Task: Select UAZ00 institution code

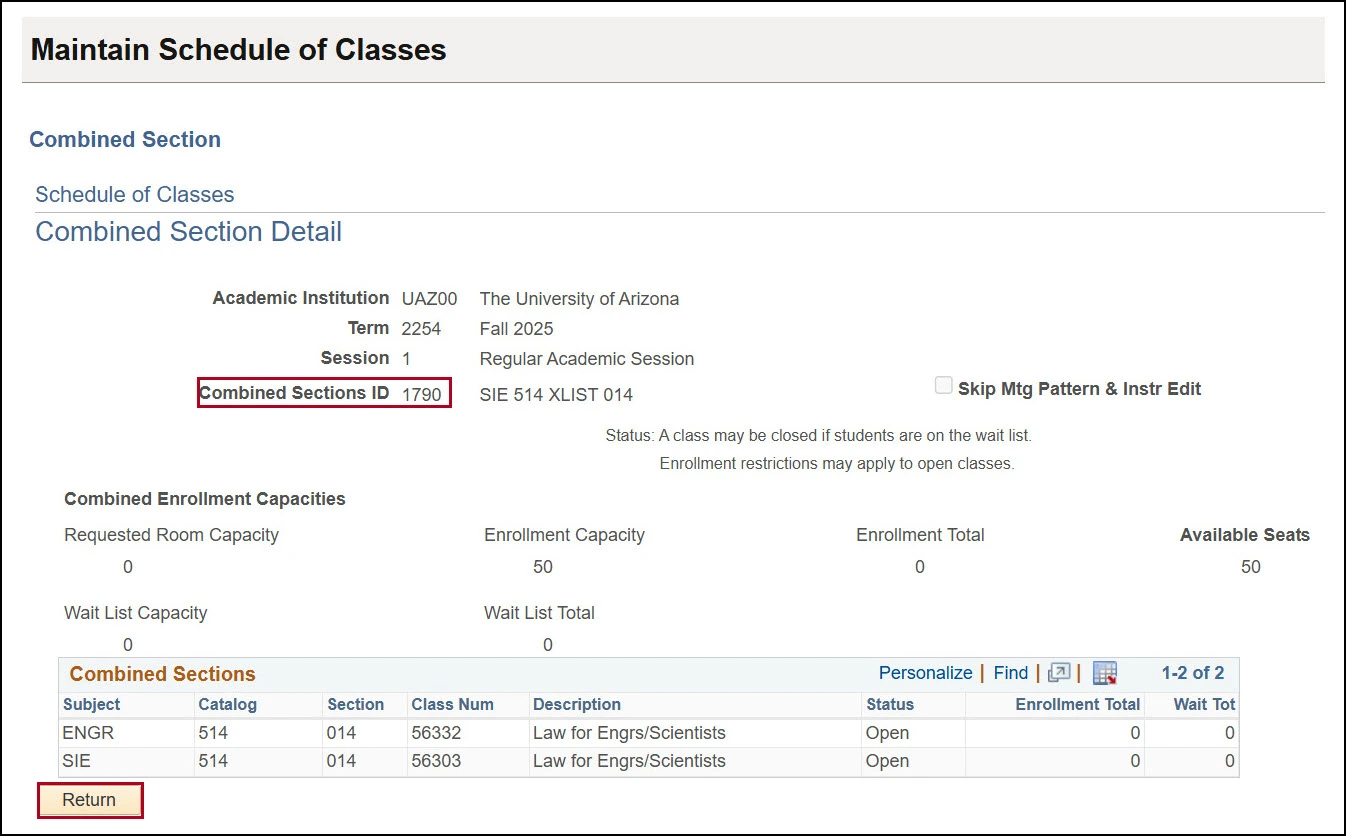Action: click(x=429, y=299)
